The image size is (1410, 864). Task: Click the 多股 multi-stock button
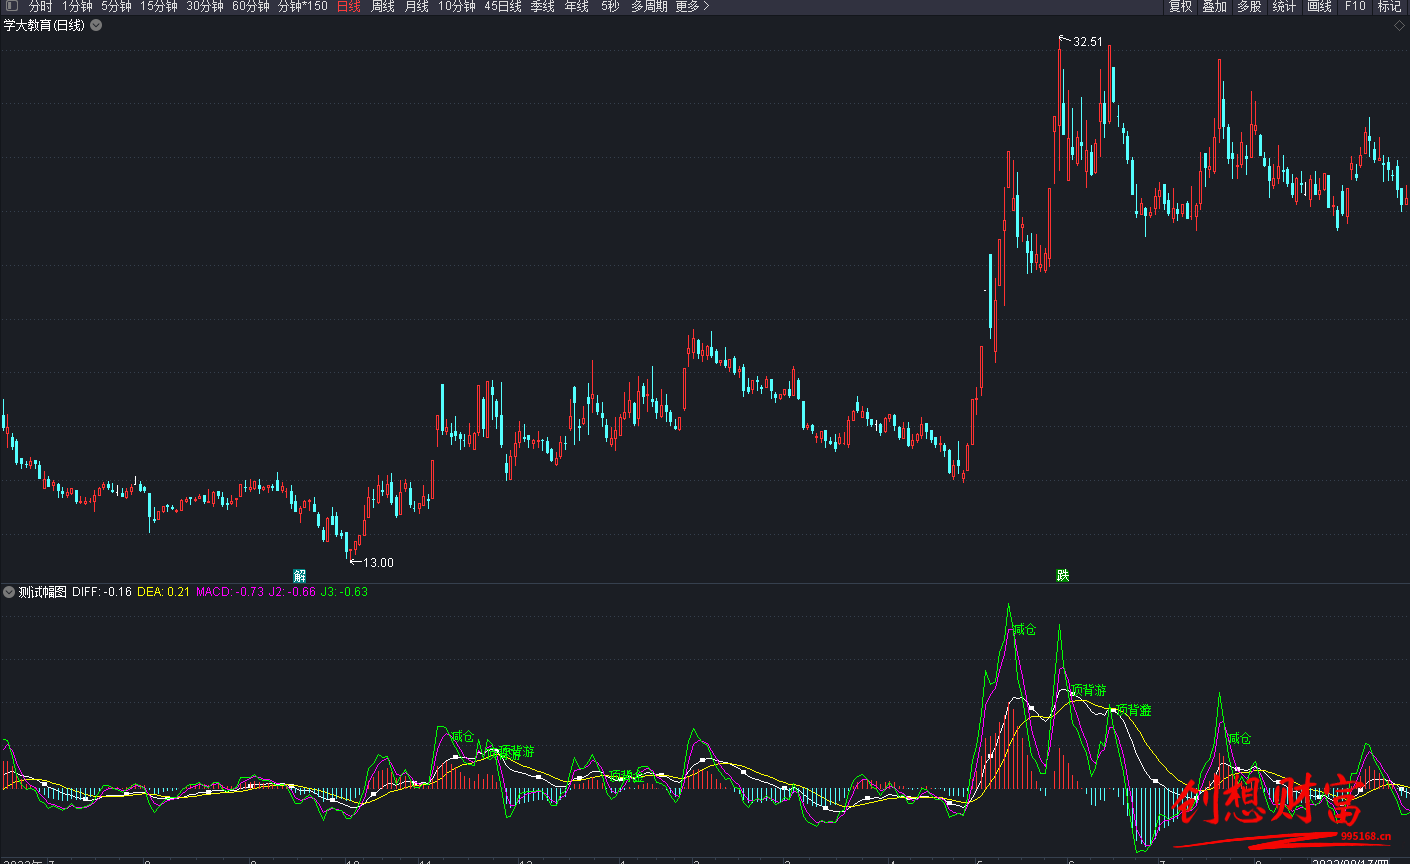(x=1249, y=6)
